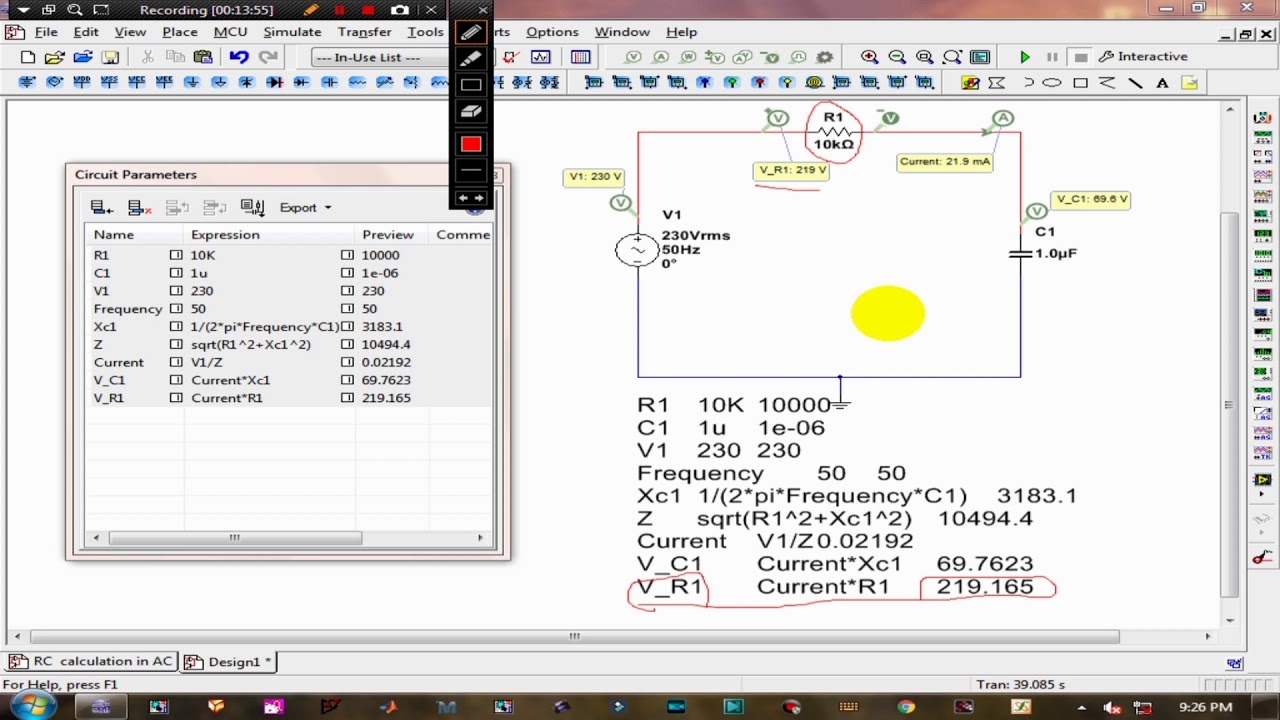The width and height of the screenshot is (1280, 720).
Task: Stop the screen recording
Action: 368,10
